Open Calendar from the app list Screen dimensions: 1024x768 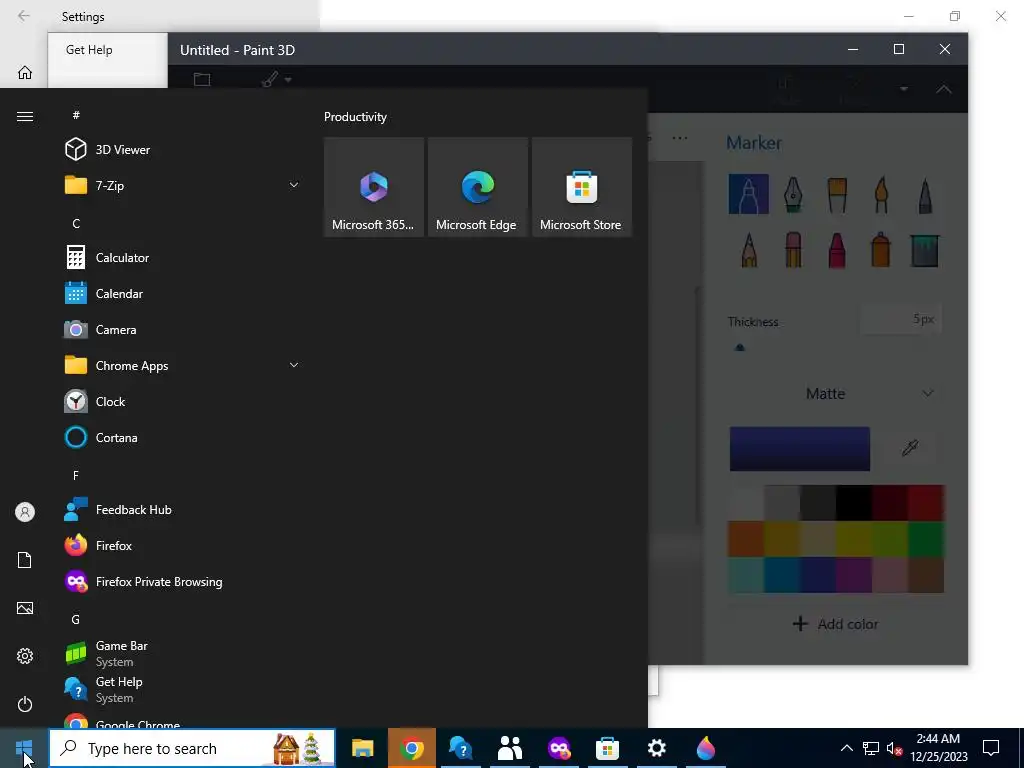[x=182, y=294]
